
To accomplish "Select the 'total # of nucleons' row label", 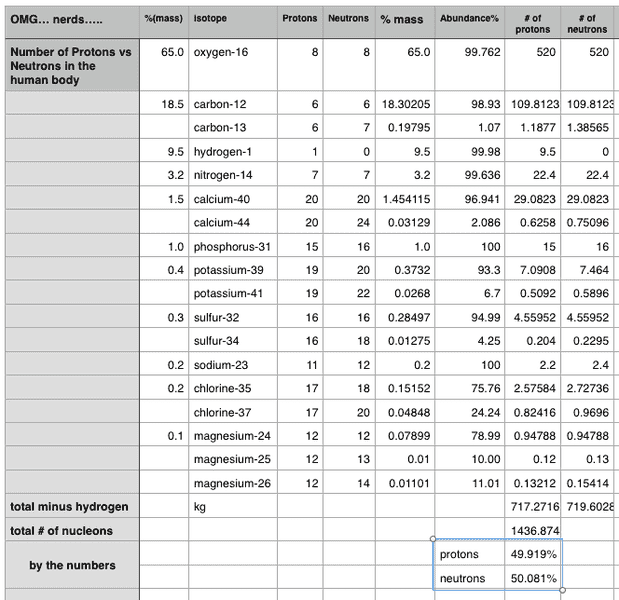I will tap(72, 530).
